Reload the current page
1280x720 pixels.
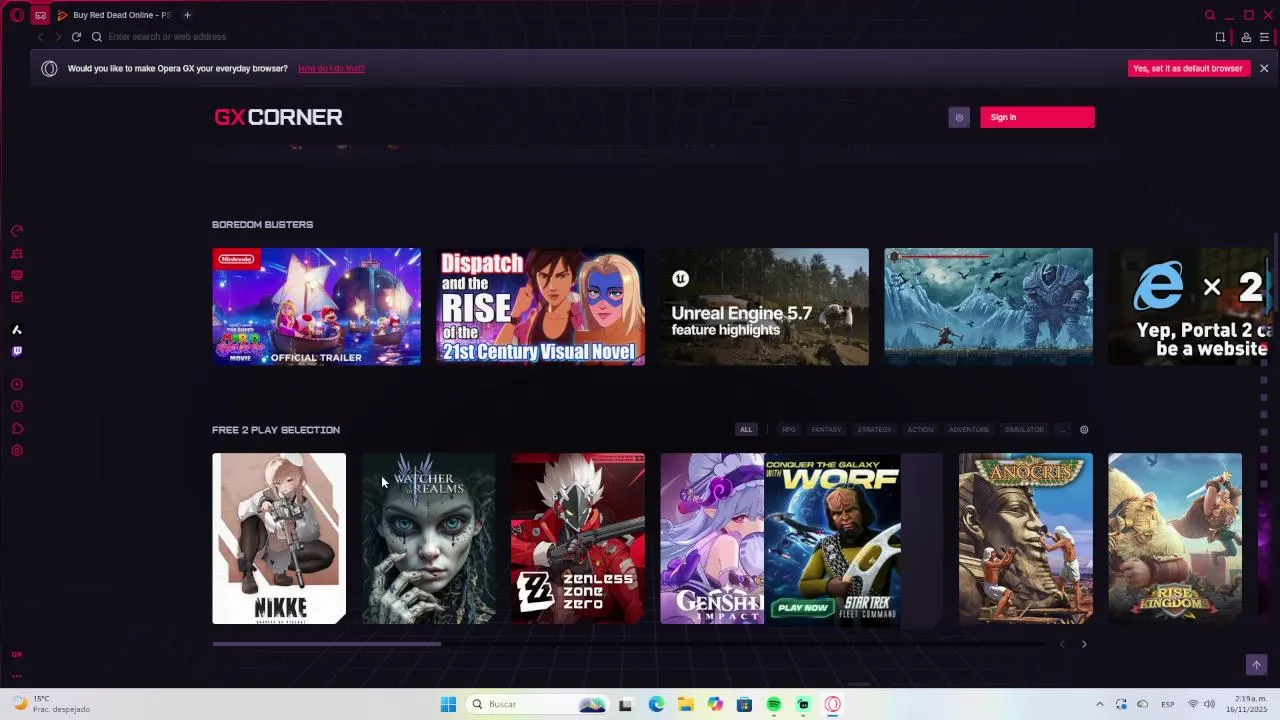[76, 37]
